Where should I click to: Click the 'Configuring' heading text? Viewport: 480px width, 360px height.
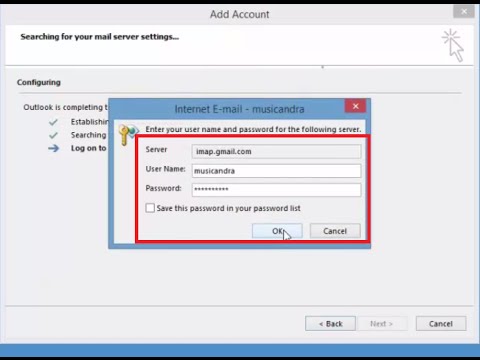pyautogui.click(x=39, y=82)
